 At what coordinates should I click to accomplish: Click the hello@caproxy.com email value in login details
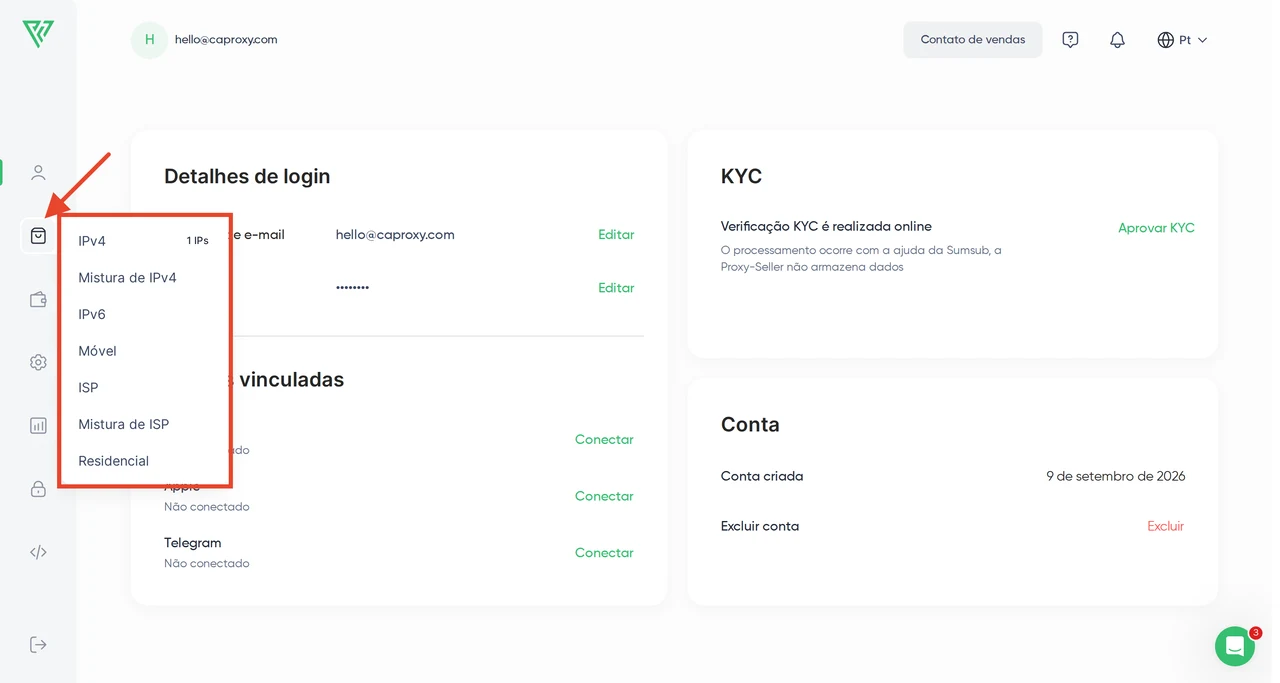click(395, 234)
